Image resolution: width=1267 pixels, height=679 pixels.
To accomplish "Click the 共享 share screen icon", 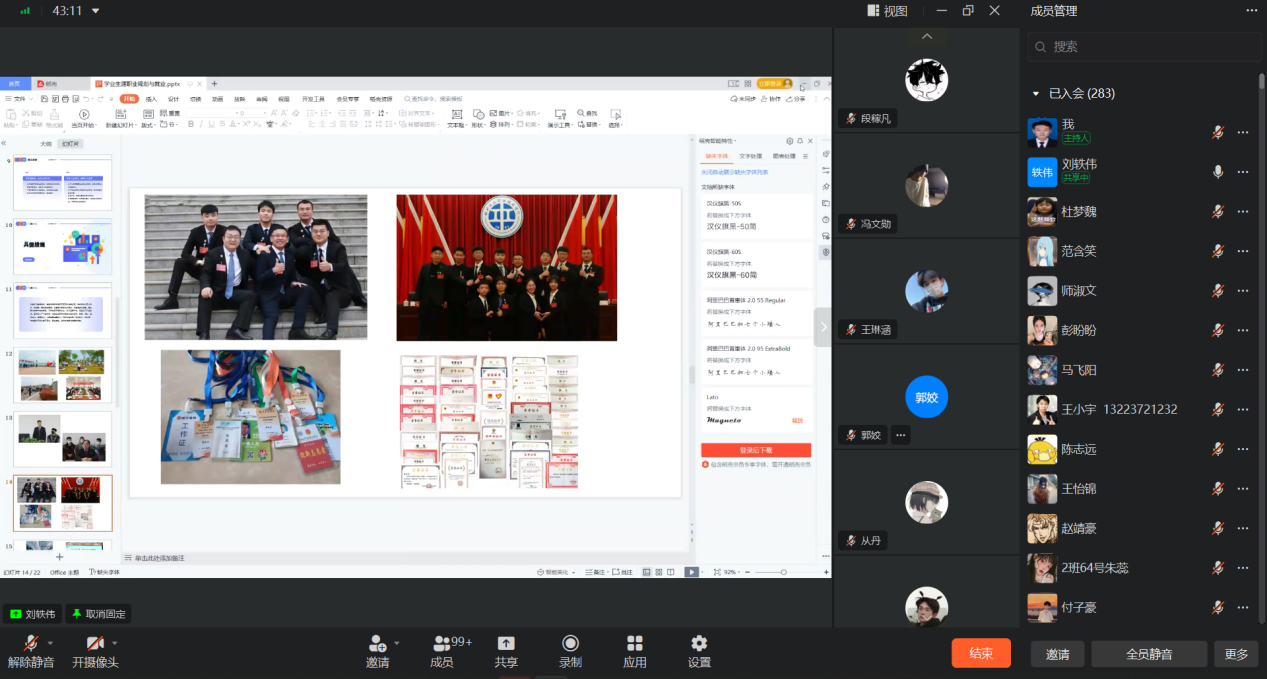I will click(x=506, y=644).
